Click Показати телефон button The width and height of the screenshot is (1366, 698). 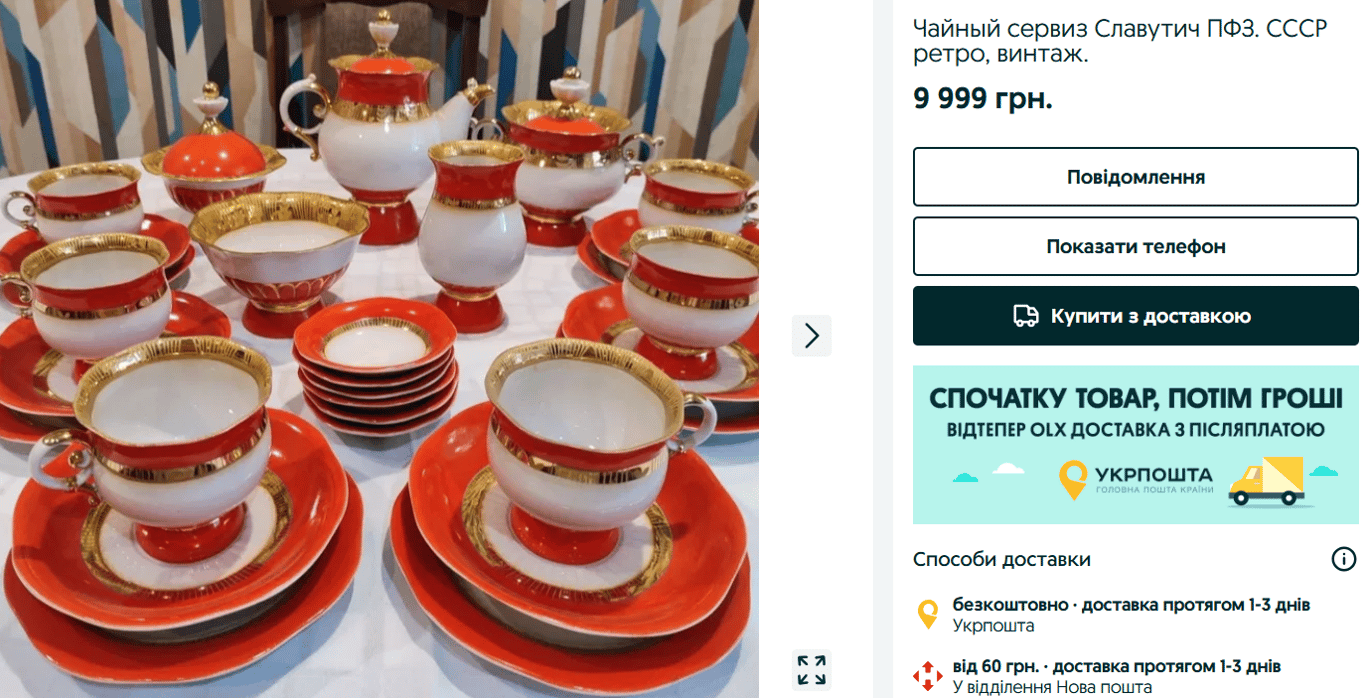1135,246
